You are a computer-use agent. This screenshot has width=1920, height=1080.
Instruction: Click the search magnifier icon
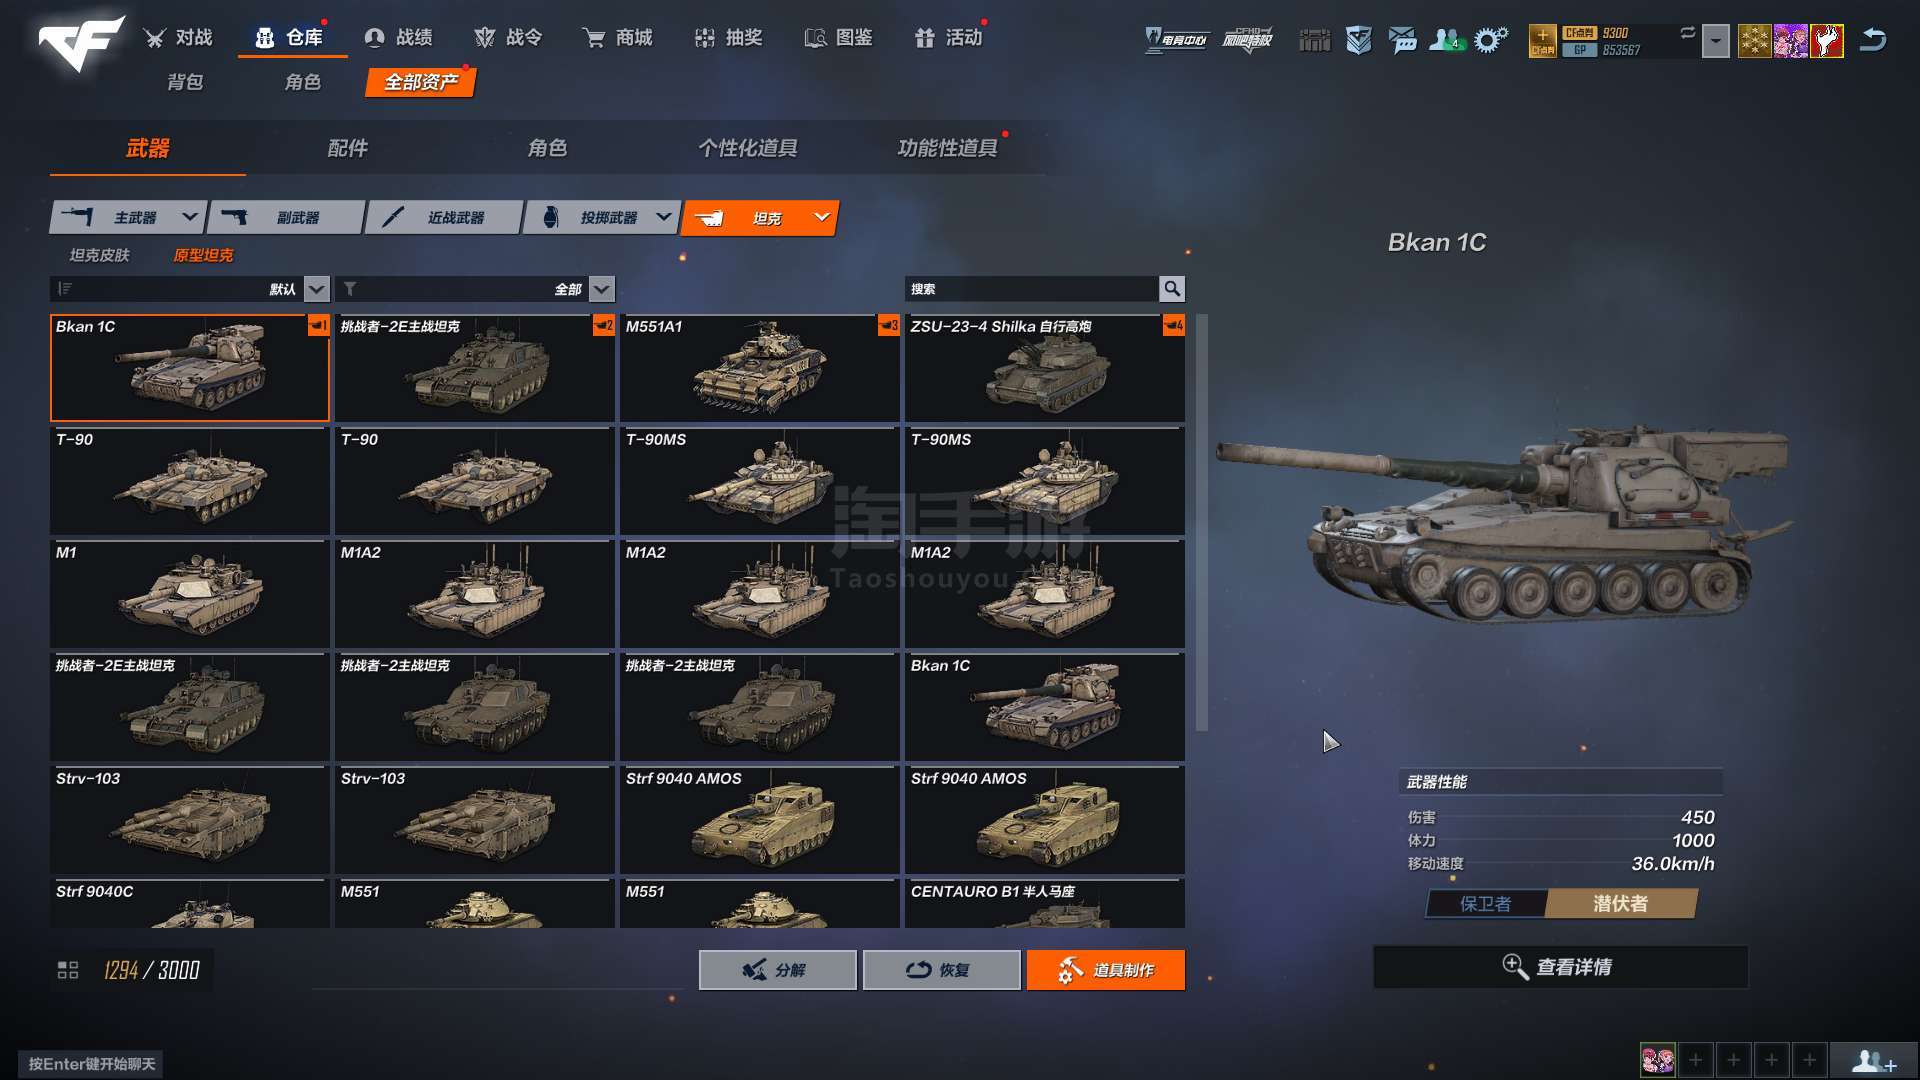1172,289
